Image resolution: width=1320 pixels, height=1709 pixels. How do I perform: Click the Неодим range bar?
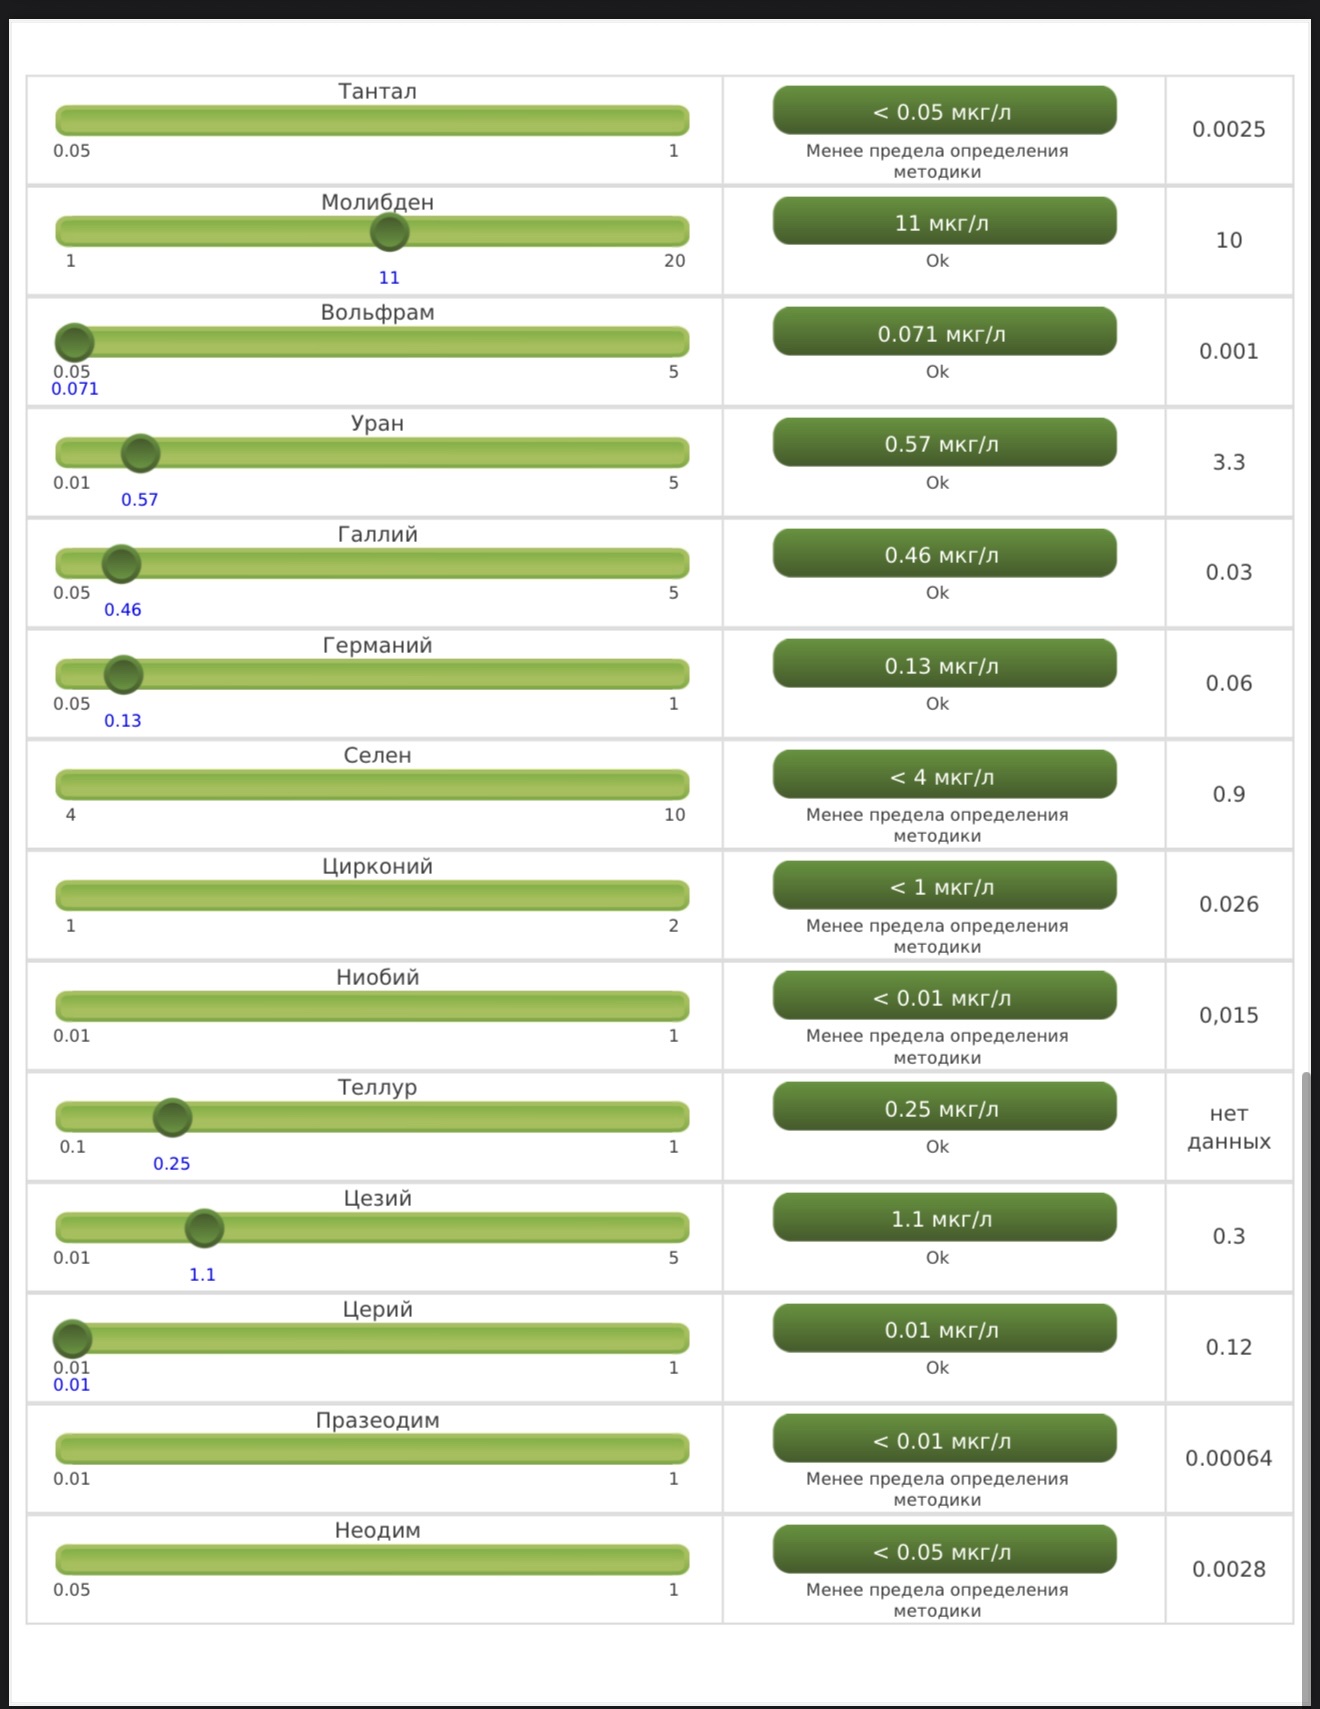coord(372,1559)
